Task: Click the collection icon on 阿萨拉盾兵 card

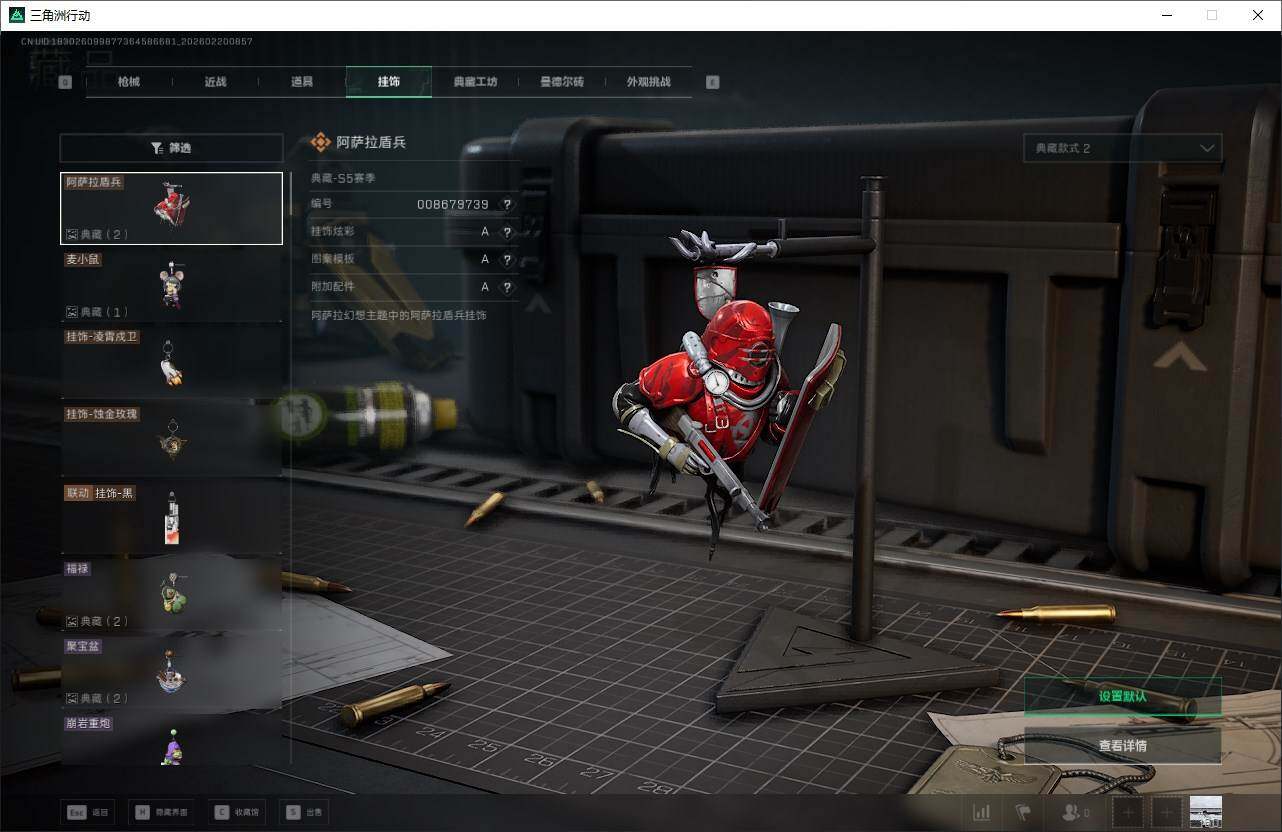Action: click(72, 234)
